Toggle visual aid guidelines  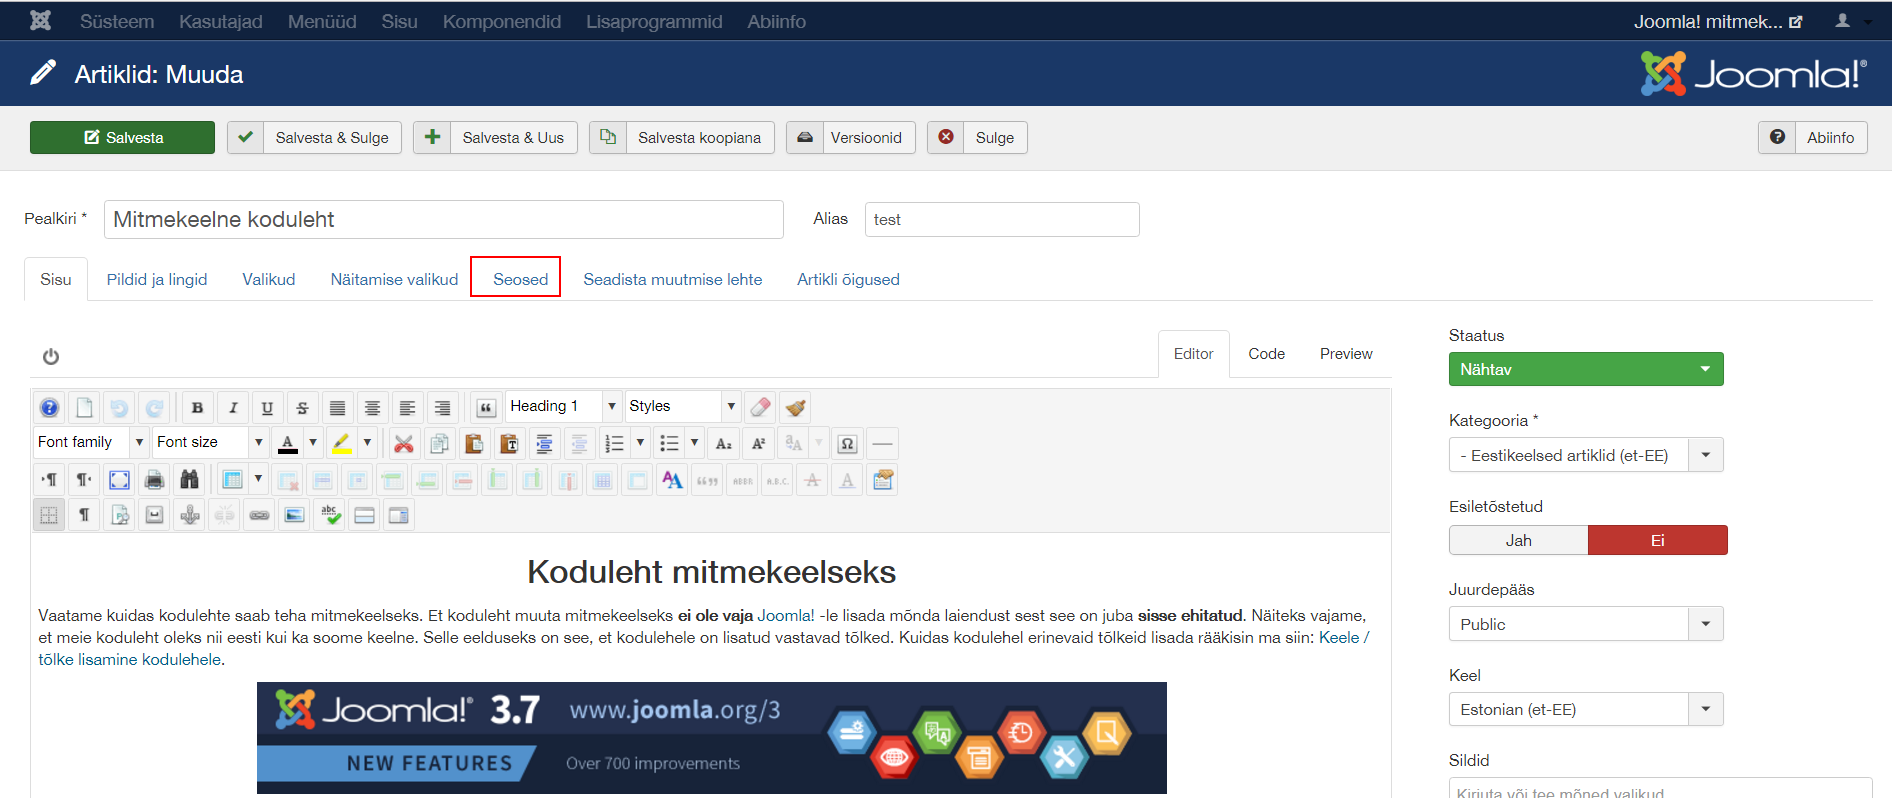(x=49, y=516)
